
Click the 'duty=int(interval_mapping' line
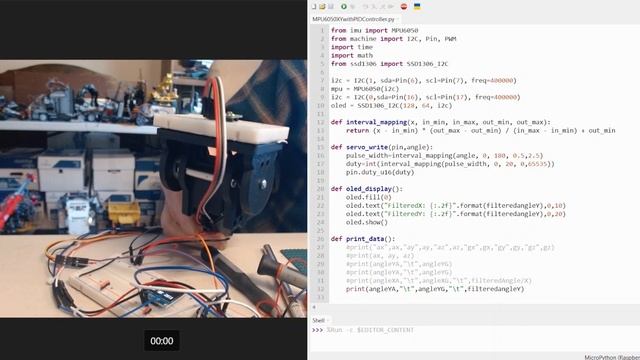point(450,164)
